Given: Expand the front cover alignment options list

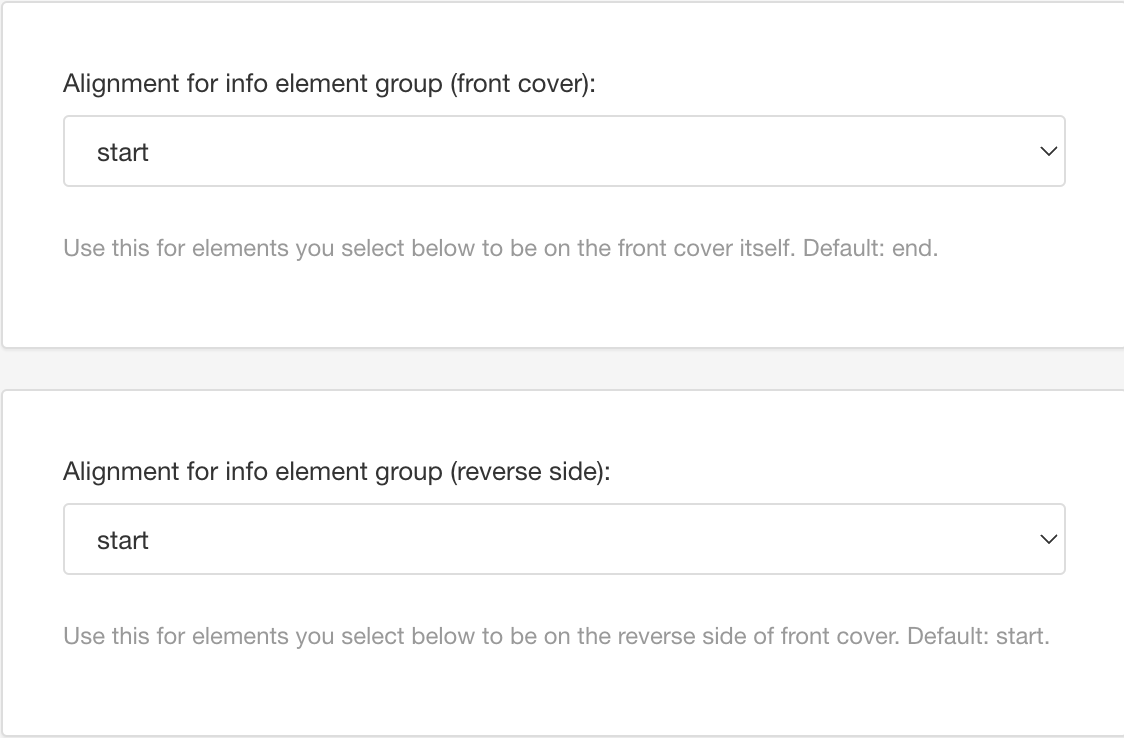Looking at the screenshot, I should 565,151.
